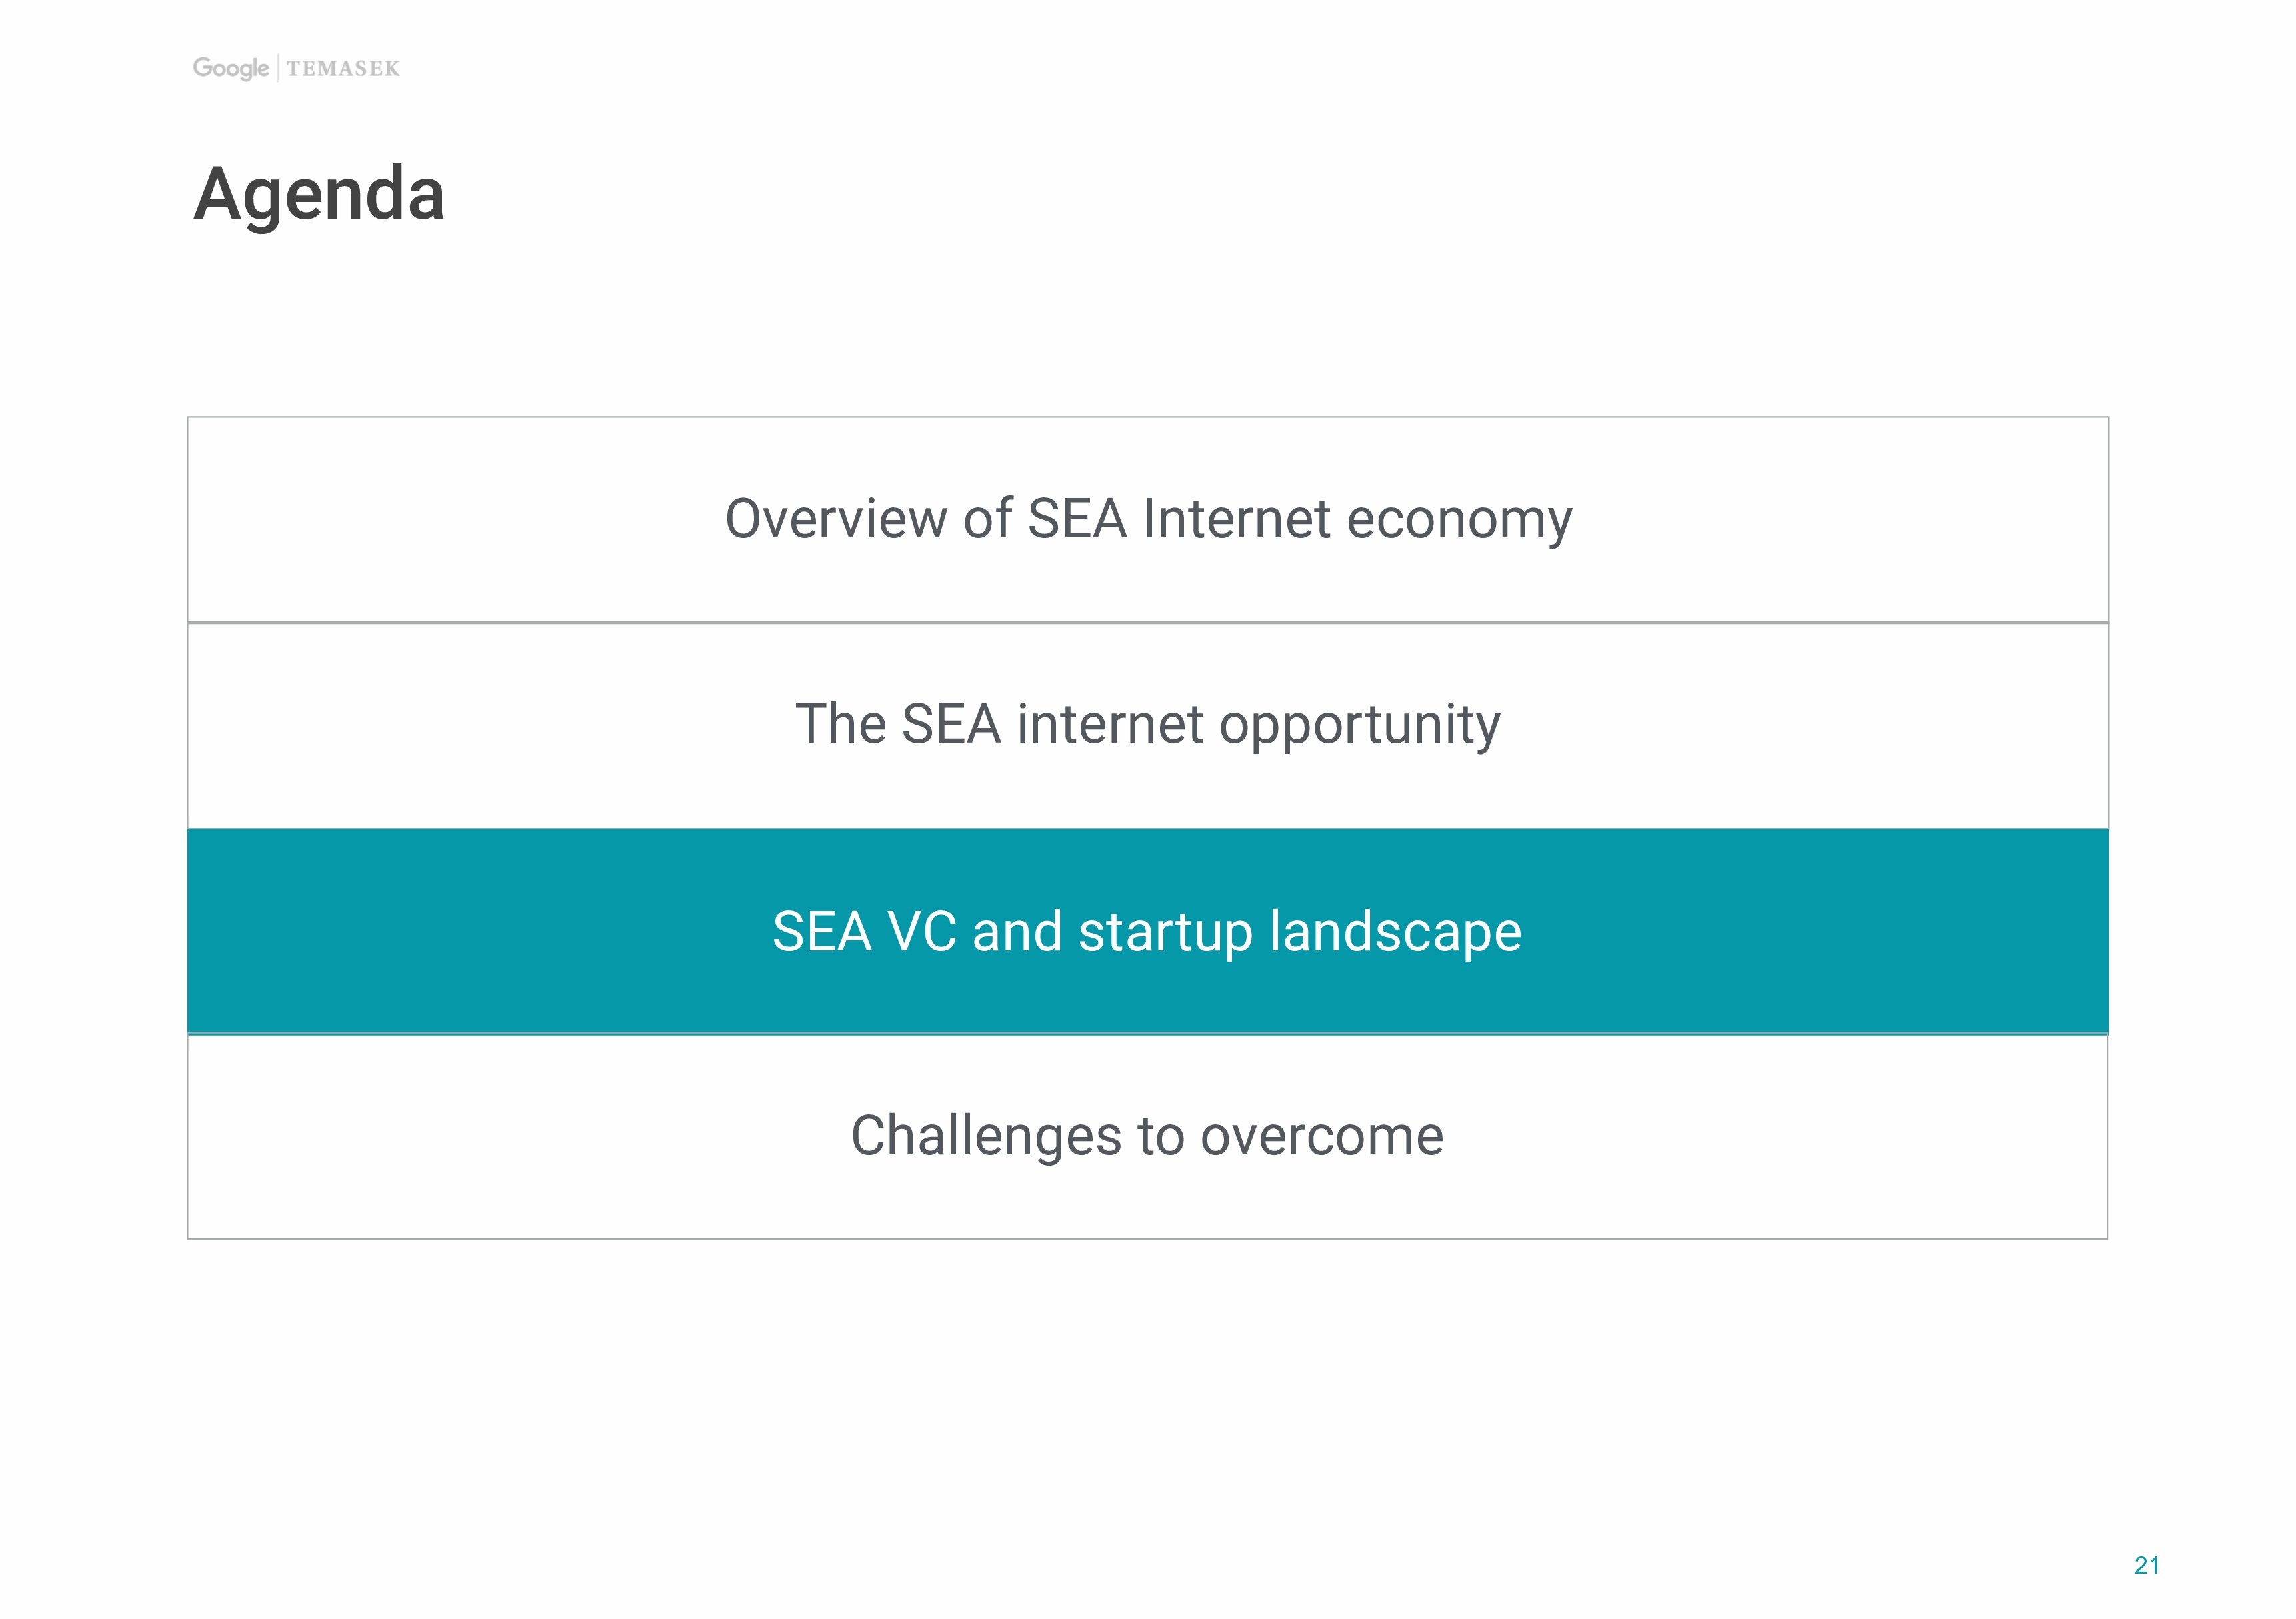Click highlighted "SEA VC and startup landscape" section

pos(1147,931)
